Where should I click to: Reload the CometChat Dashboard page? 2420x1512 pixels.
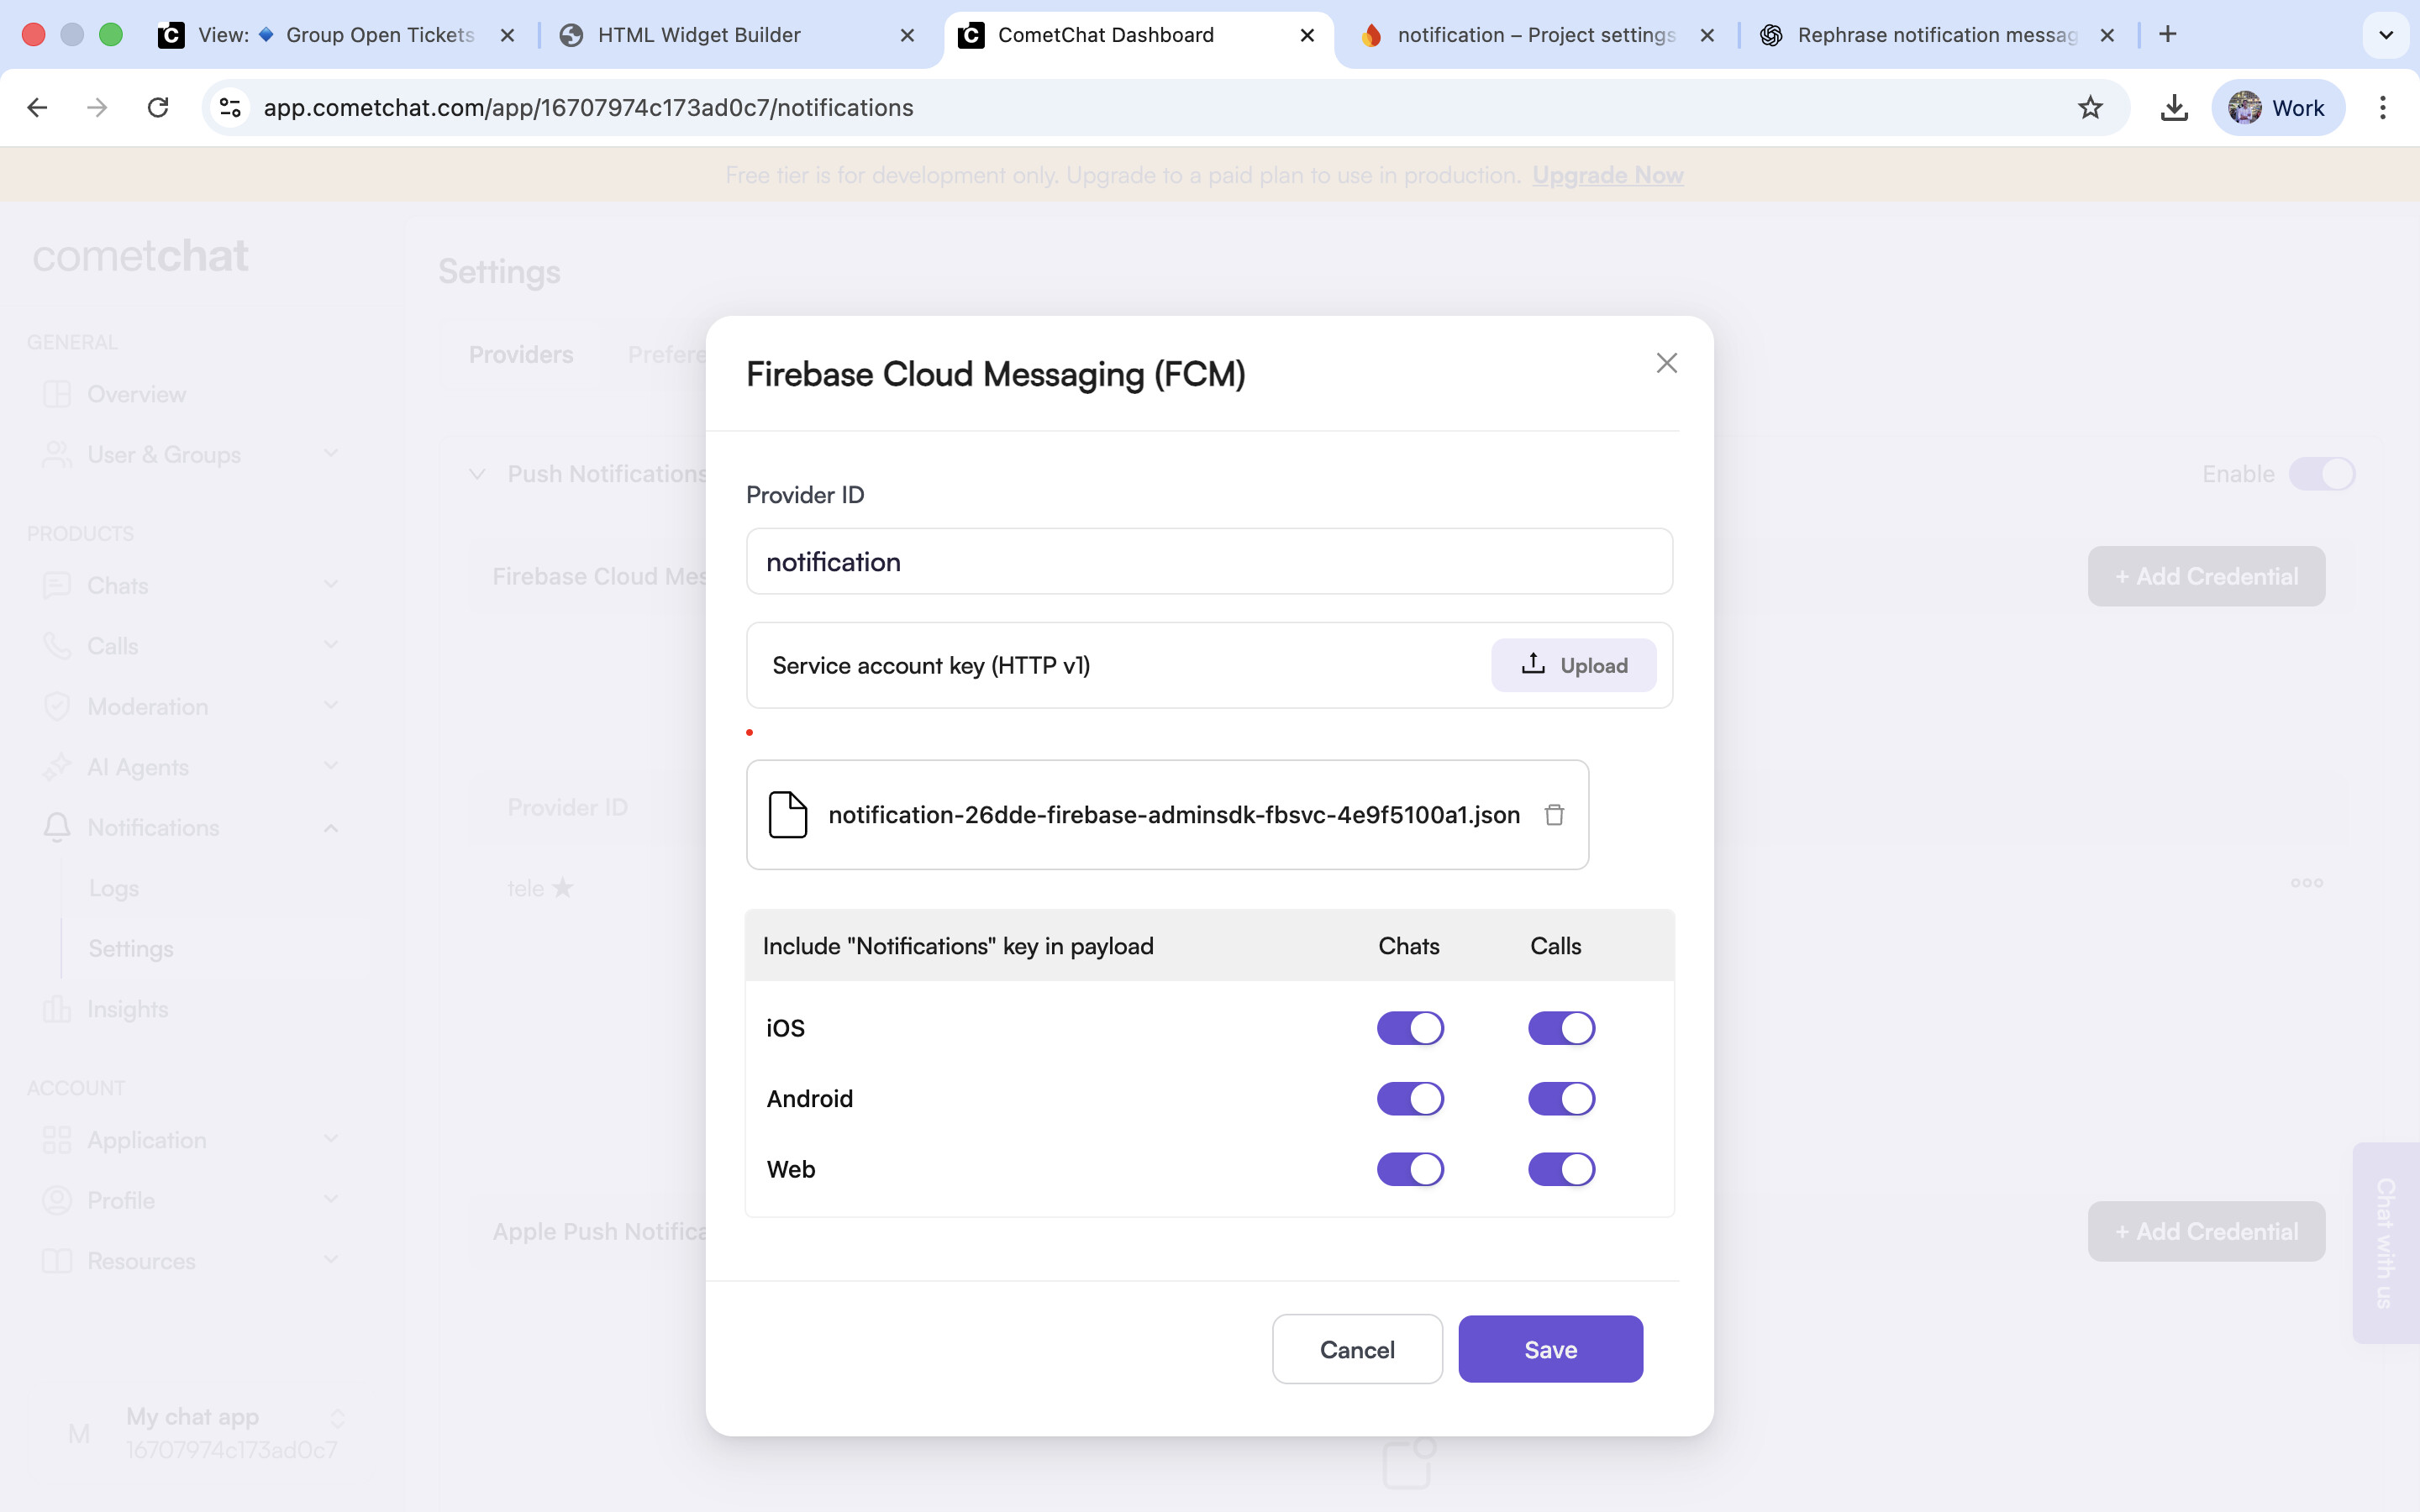158,108
